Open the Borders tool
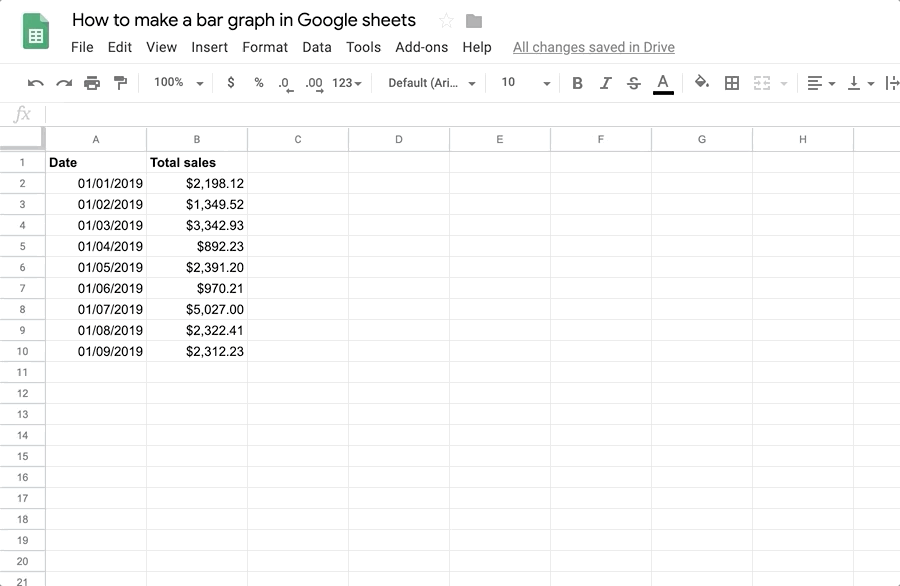This screenshot has width=900, height=586. point(732,83)
